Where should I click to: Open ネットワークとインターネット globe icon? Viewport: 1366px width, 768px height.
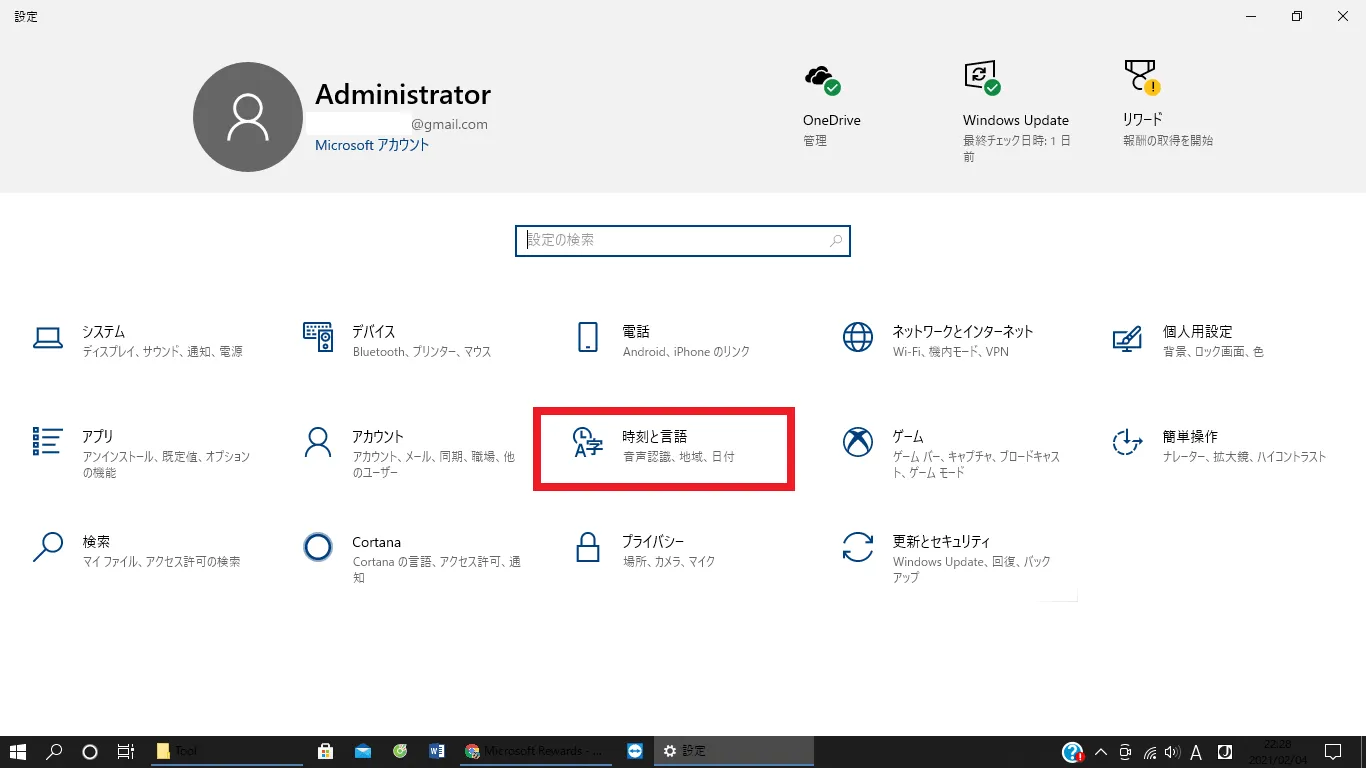tap(858, 338)
